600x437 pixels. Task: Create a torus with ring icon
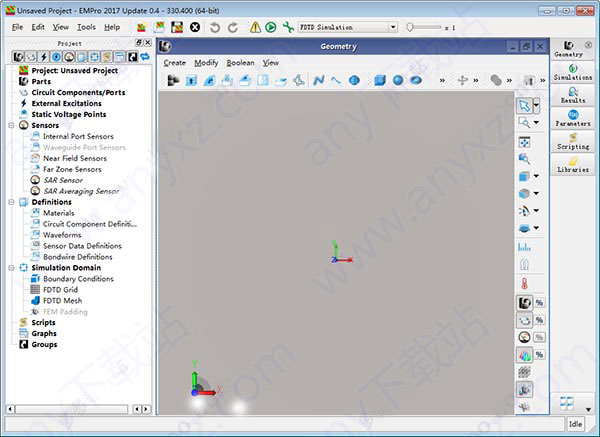pos(416,80)
